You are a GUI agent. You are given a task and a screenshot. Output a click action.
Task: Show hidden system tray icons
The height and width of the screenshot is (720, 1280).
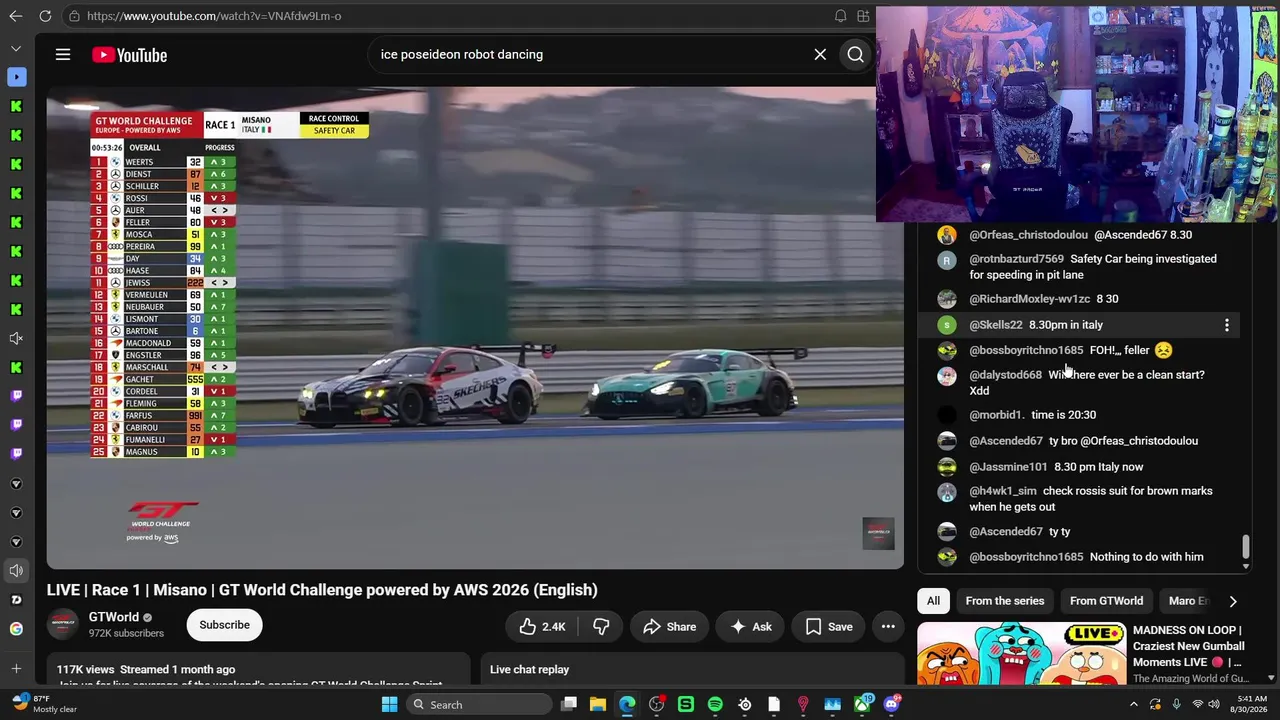coord(1133,705)
